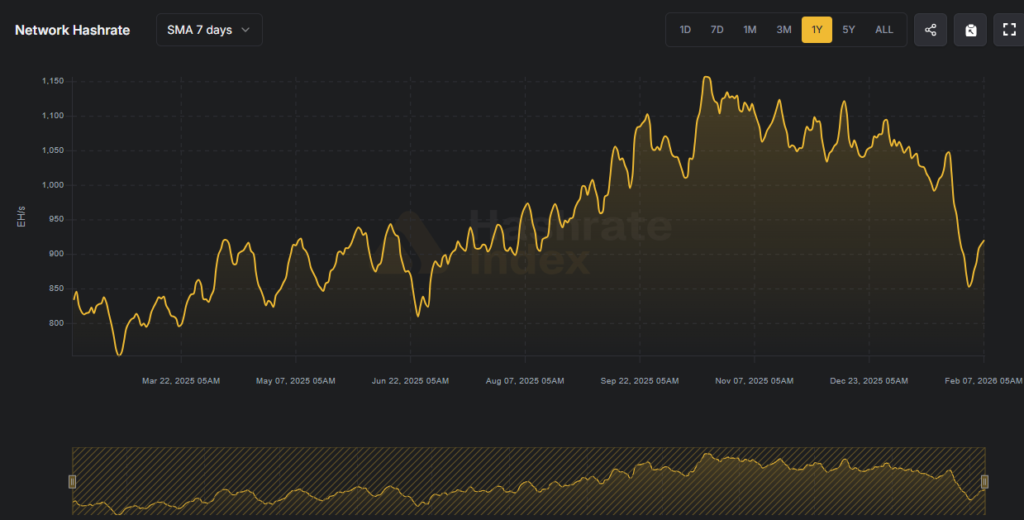The height and width of the screenshot is (520, 1024).
Task: Click the share chart icon
Action: click(x=930, y=30)
